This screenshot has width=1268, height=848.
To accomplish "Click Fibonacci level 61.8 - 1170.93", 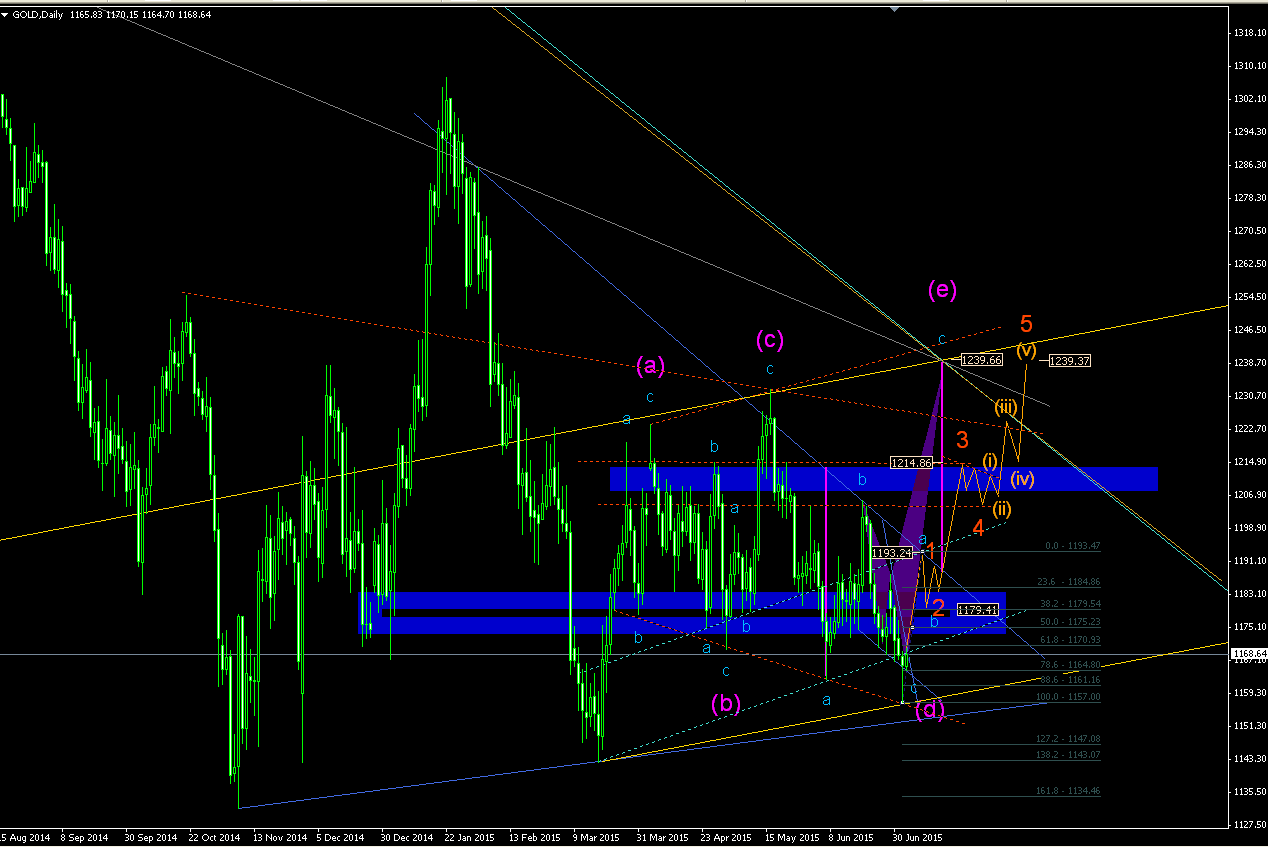I will click(x=1068, y=639).
